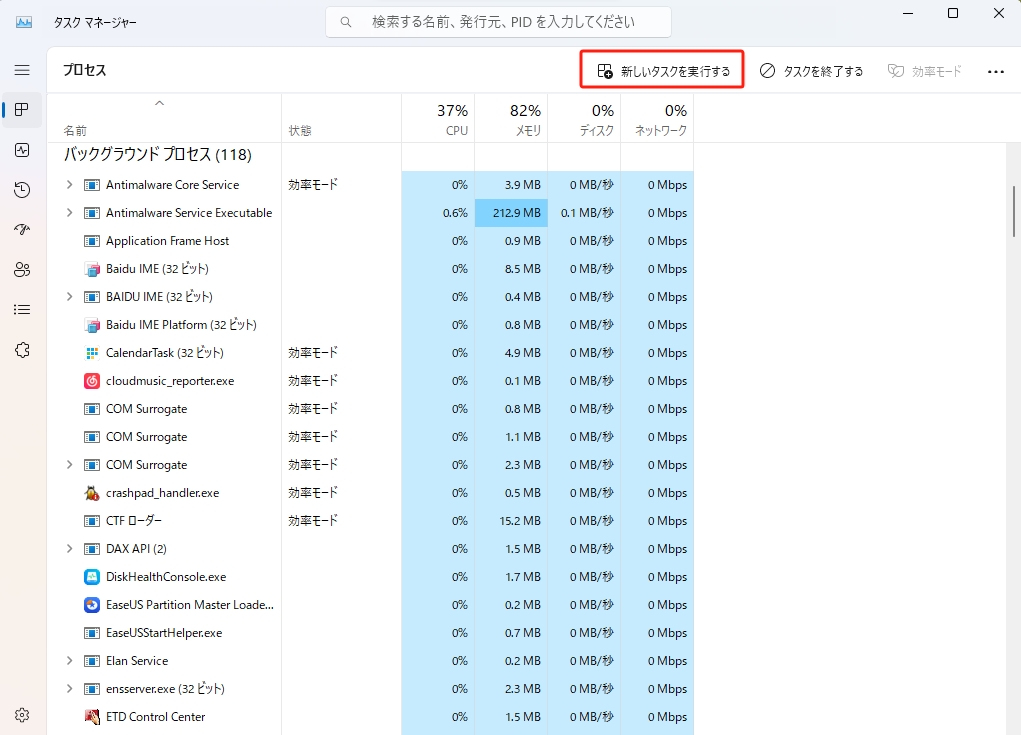Select the cloudmusic_reporter.exe process row
This screenshot has width=1021, height=735.
click(170, 381)
